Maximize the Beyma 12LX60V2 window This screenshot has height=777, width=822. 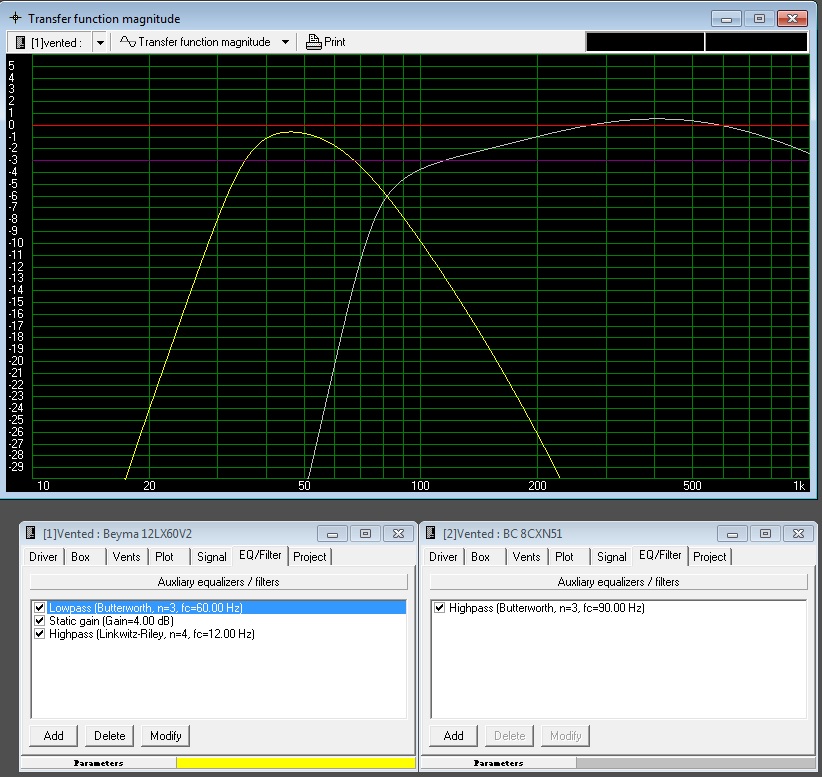click(365, 534)
